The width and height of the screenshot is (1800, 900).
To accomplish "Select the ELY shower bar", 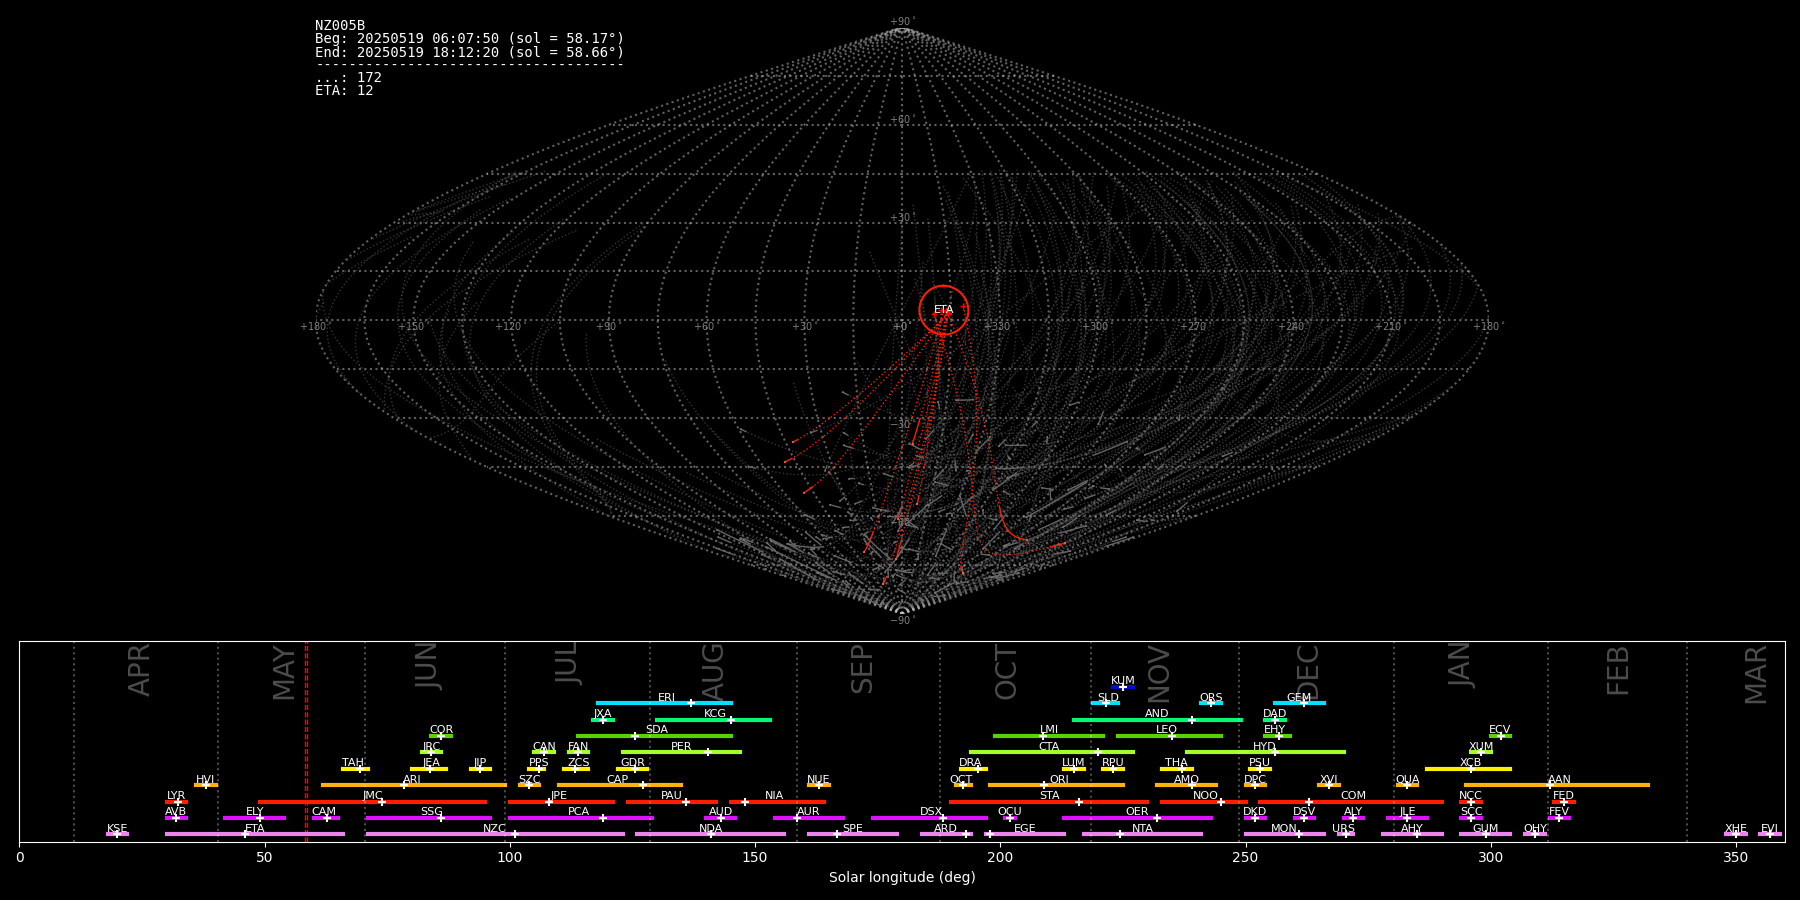I will [254, 818].
